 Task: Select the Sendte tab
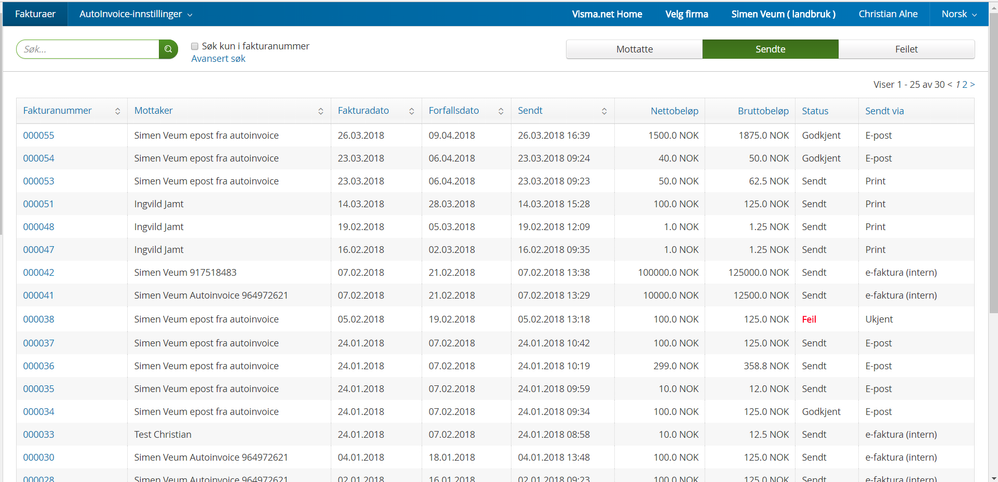pos(770,49)
